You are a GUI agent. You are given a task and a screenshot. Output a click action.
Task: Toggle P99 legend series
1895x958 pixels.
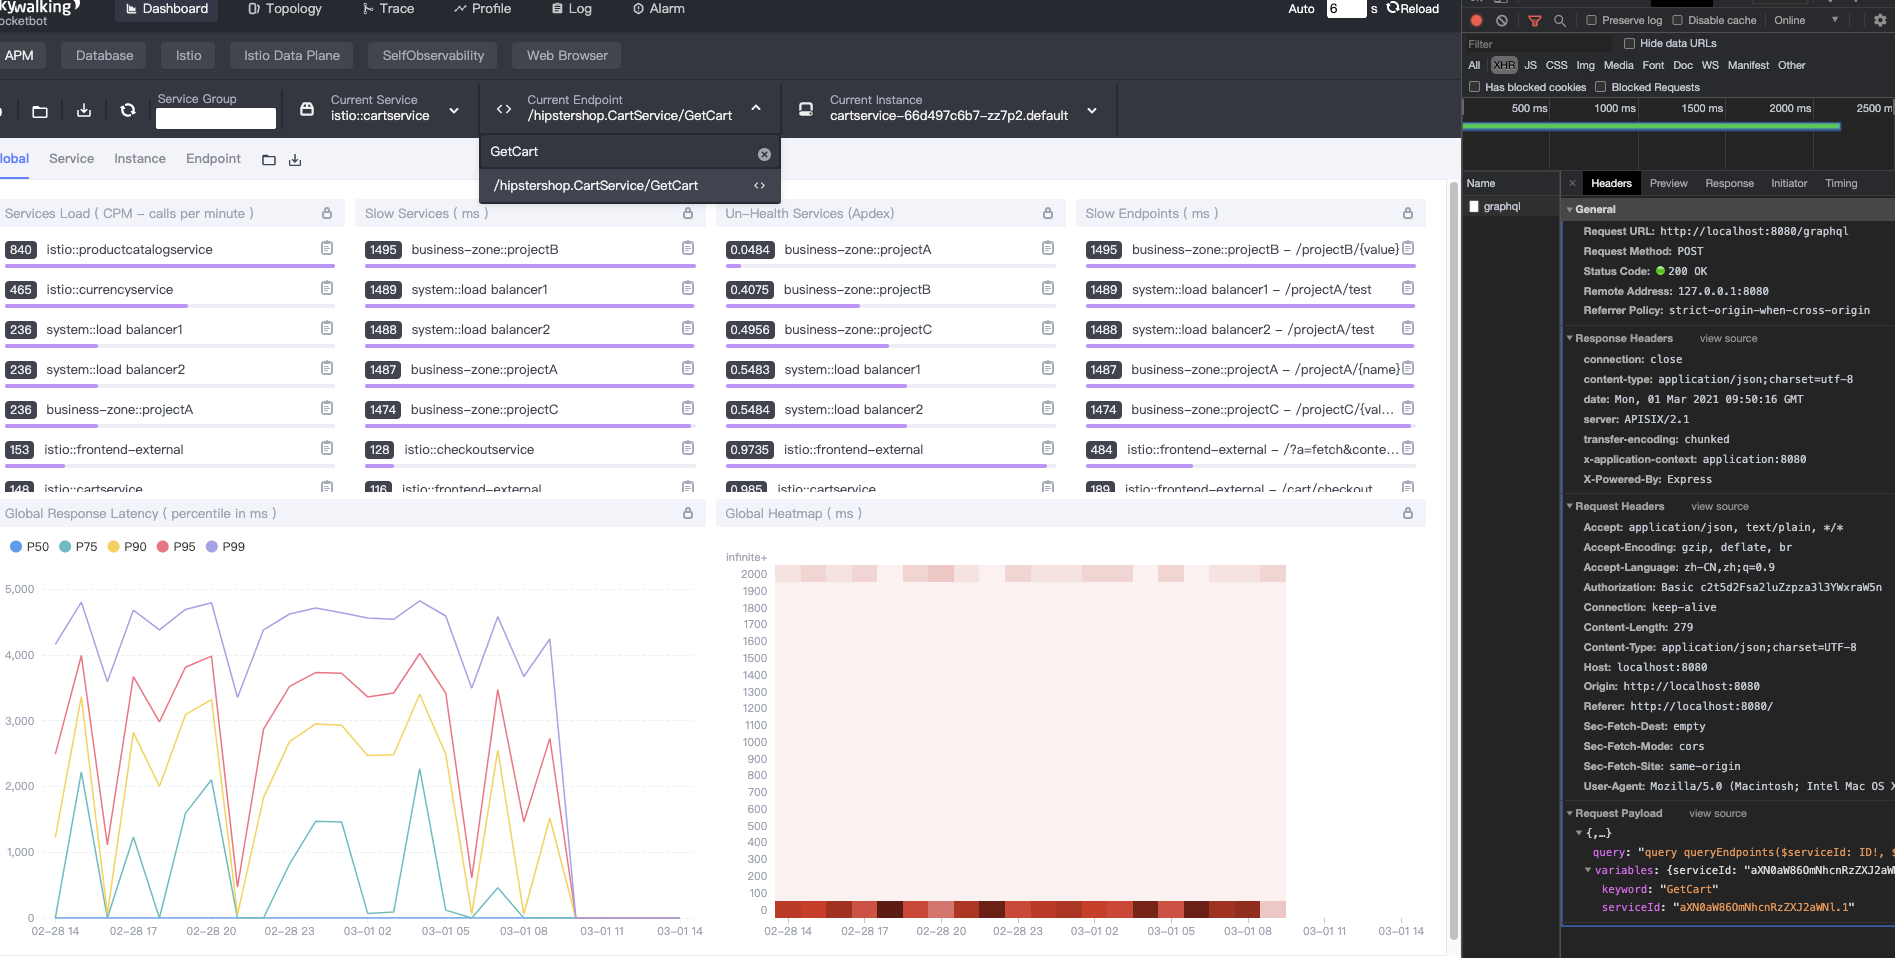(225, 546)
